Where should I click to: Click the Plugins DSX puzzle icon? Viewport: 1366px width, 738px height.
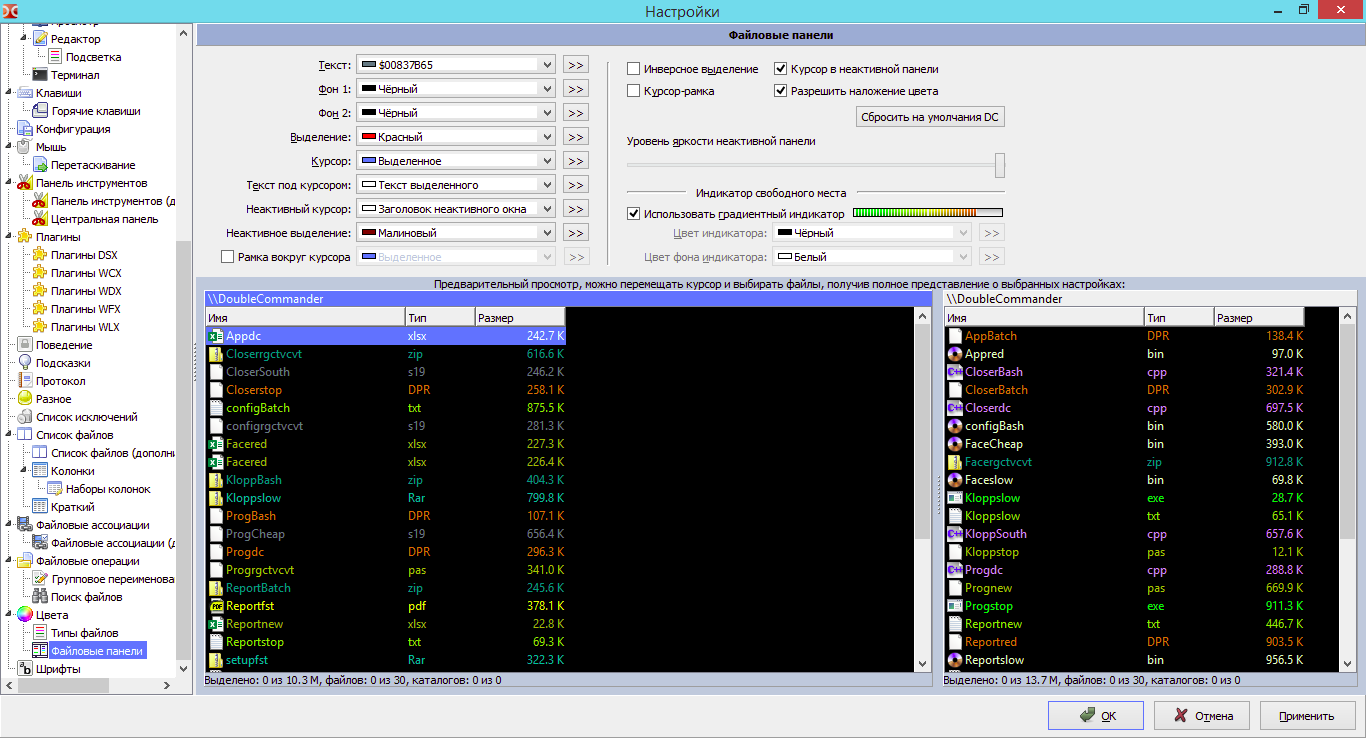(x=40, y=255)
